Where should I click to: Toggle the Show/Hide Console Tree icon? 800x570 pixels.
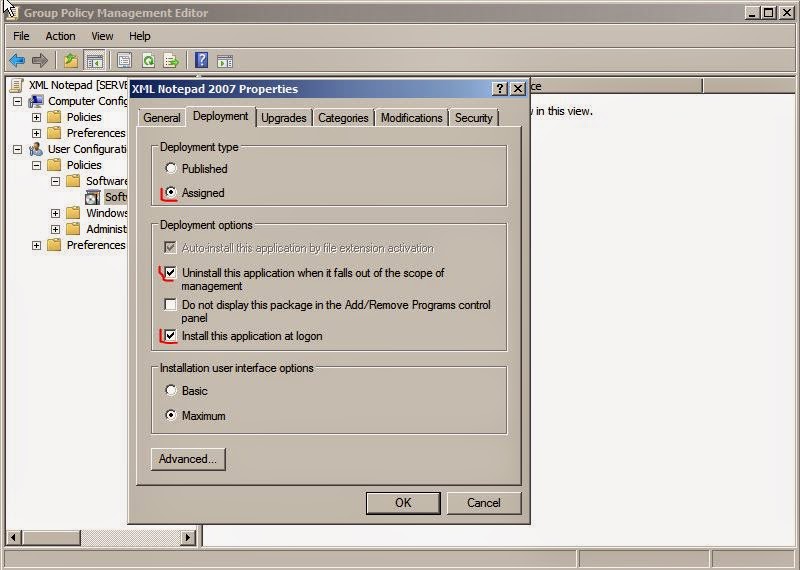[x=94, y=61]
